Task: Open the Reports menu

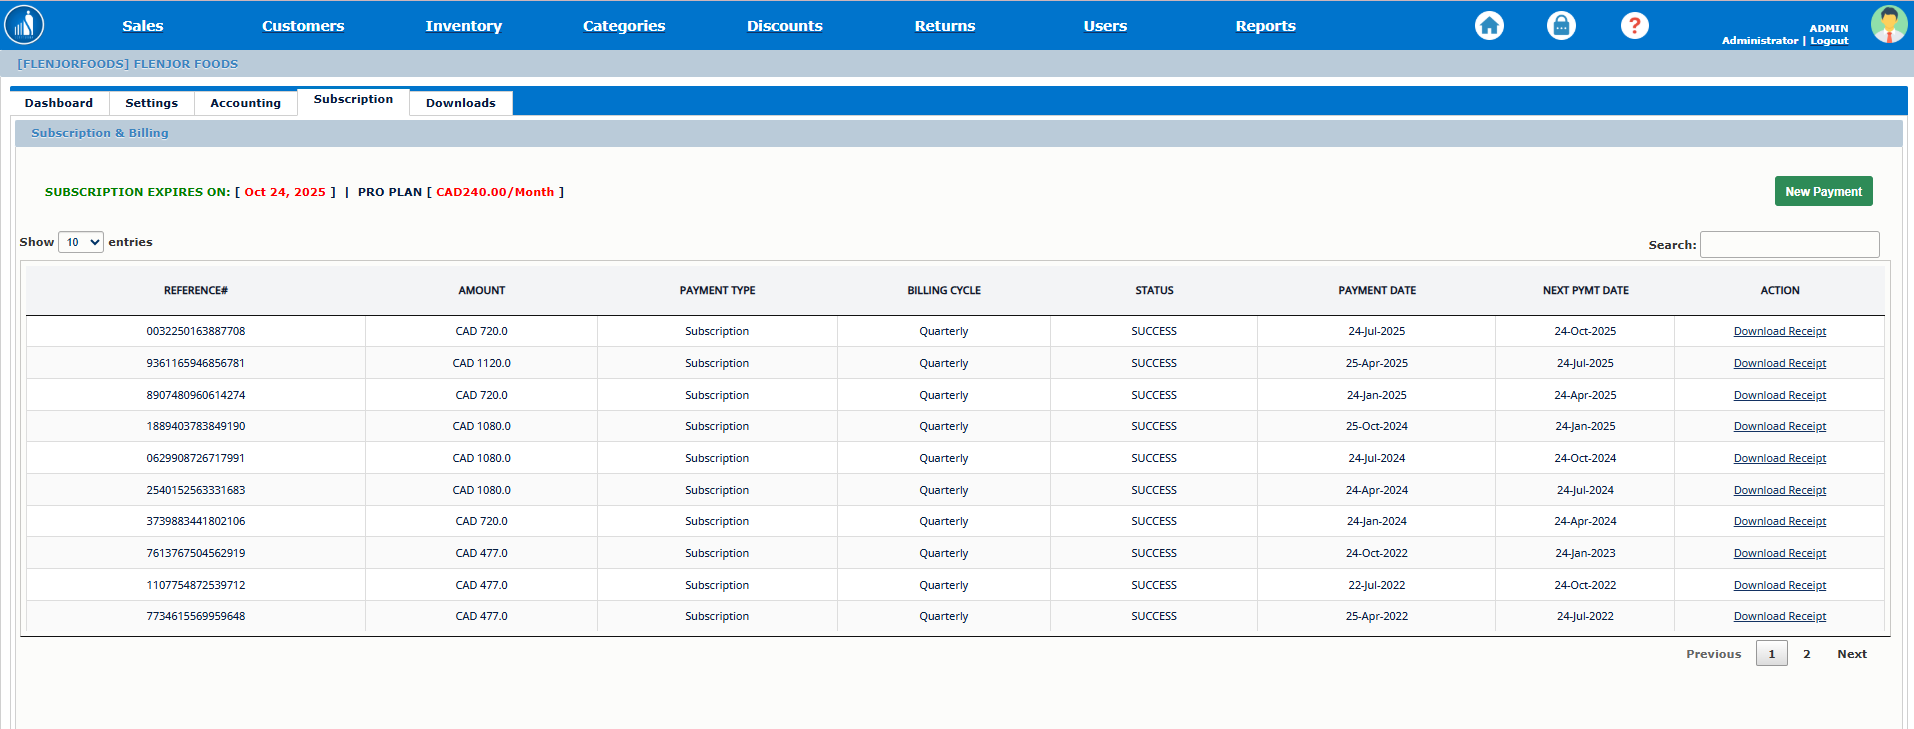Action: (x=1265, y=26)
